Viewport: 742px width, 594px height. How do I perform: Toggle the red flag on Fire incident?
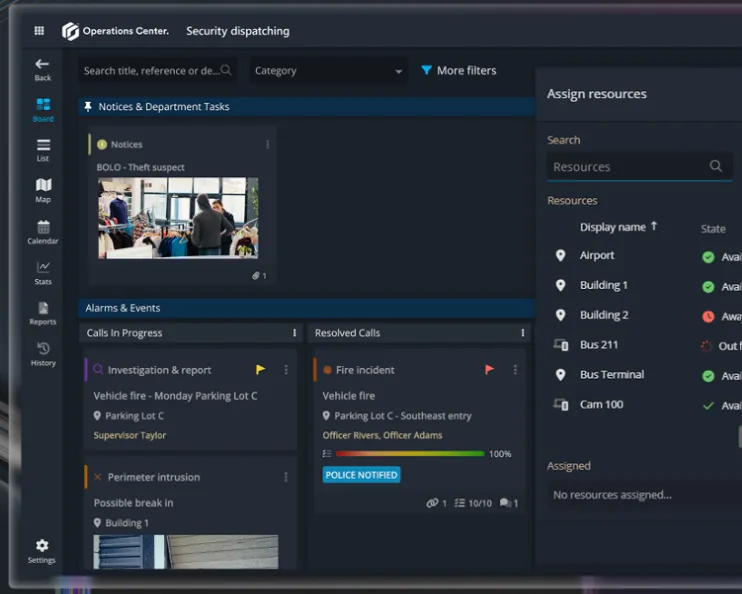[x=489, y=369]
